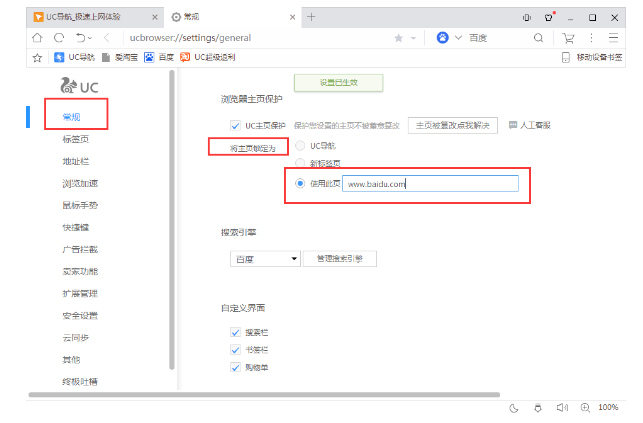Open the UC超级返利 bookmark
Screen dimensions: 643x423
(208, 57)
